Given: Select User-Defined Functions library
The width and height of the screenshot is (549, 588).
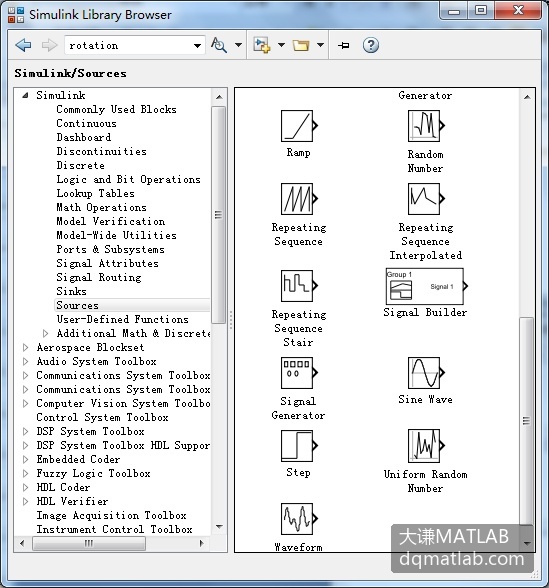Looking at the screenshot, I should click(x=122, y=320).
